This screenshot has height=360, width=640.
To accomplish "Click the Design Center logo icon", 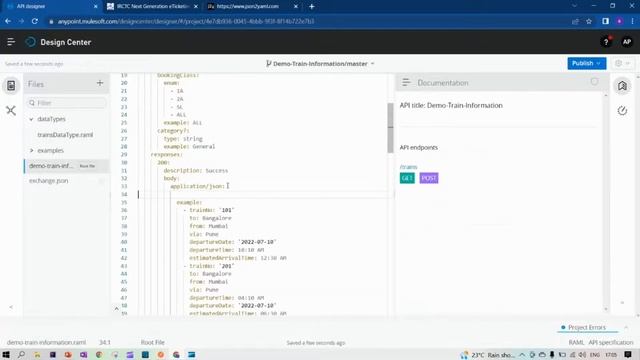I will [31, 42].
